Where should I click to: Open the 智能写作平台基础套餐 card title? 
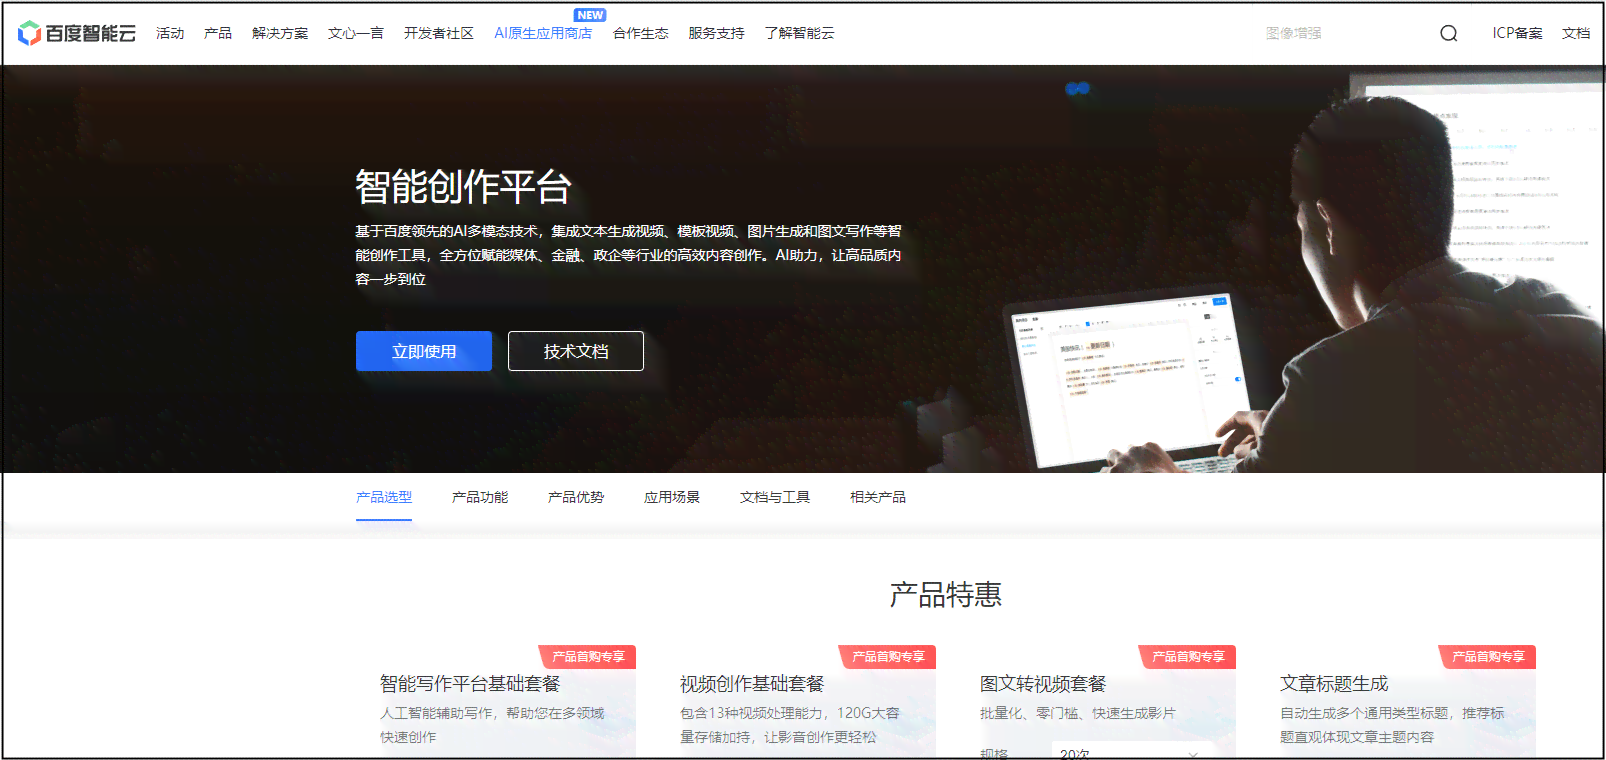pos(470,684)
